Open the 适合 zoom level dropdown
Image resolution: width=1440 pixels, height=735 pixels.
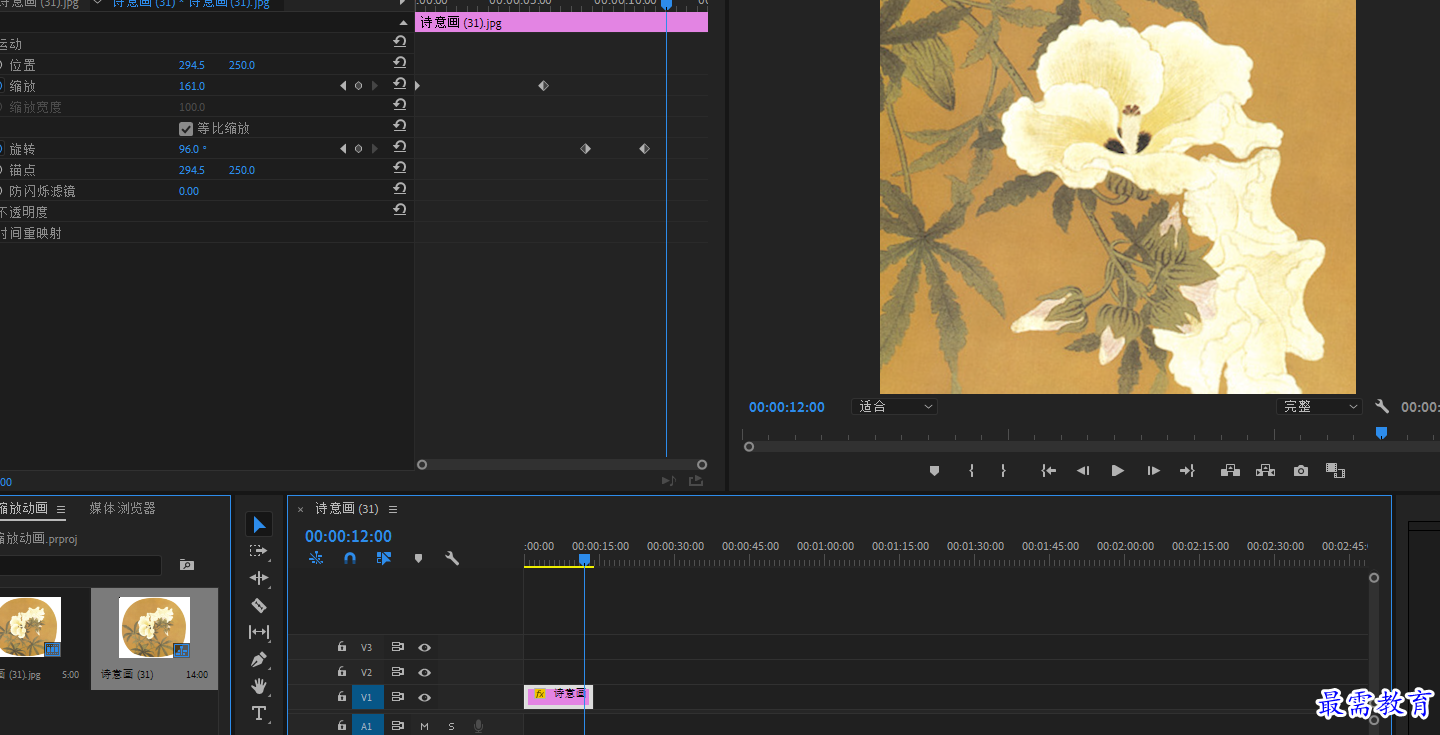coord(894,407)
